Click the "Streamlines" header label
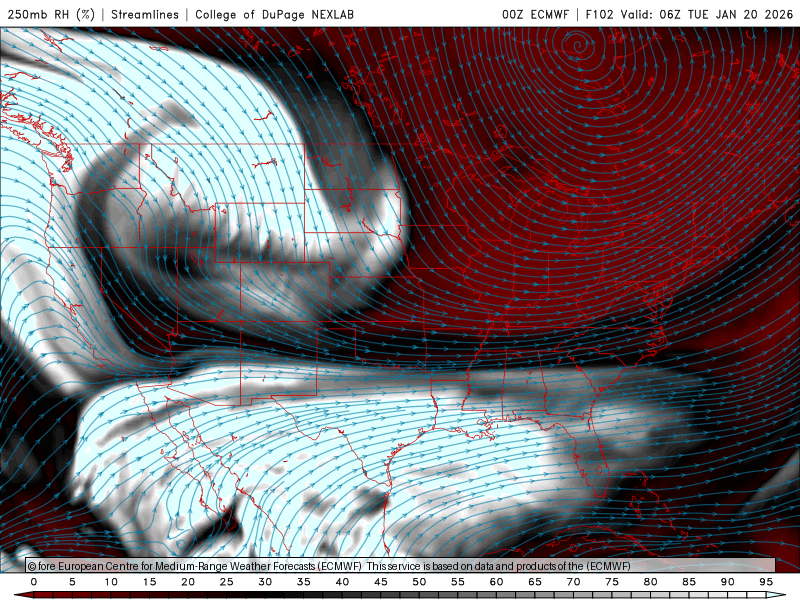The width and height of the screenshot is (800, 600). point(145,14)
